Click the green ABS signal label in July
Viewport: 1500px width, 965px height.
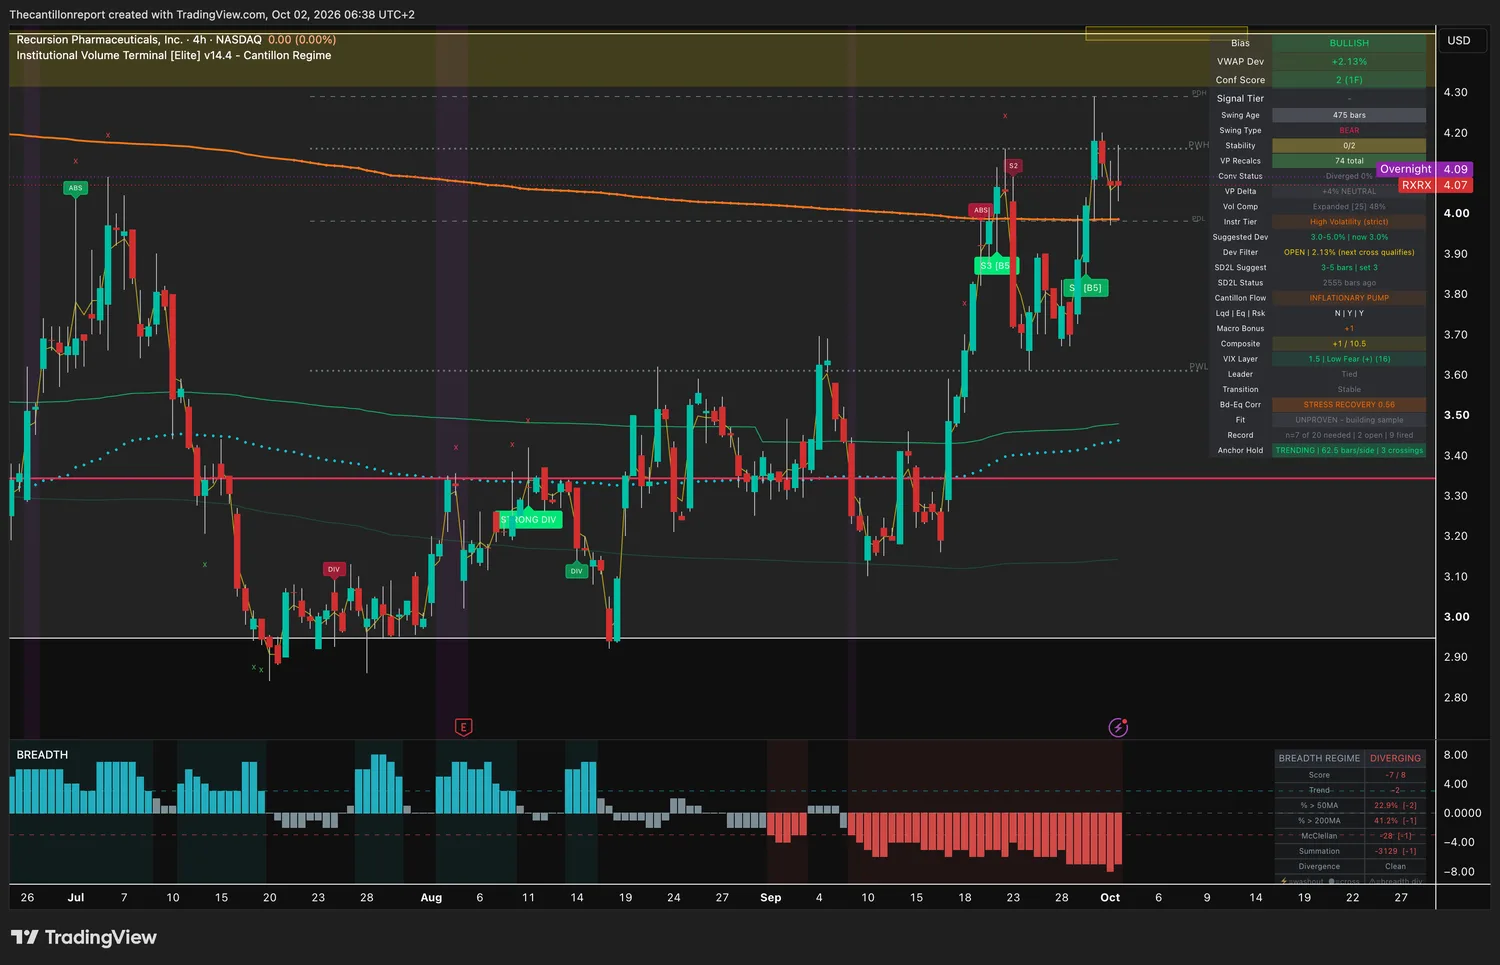tap(75, 188)
